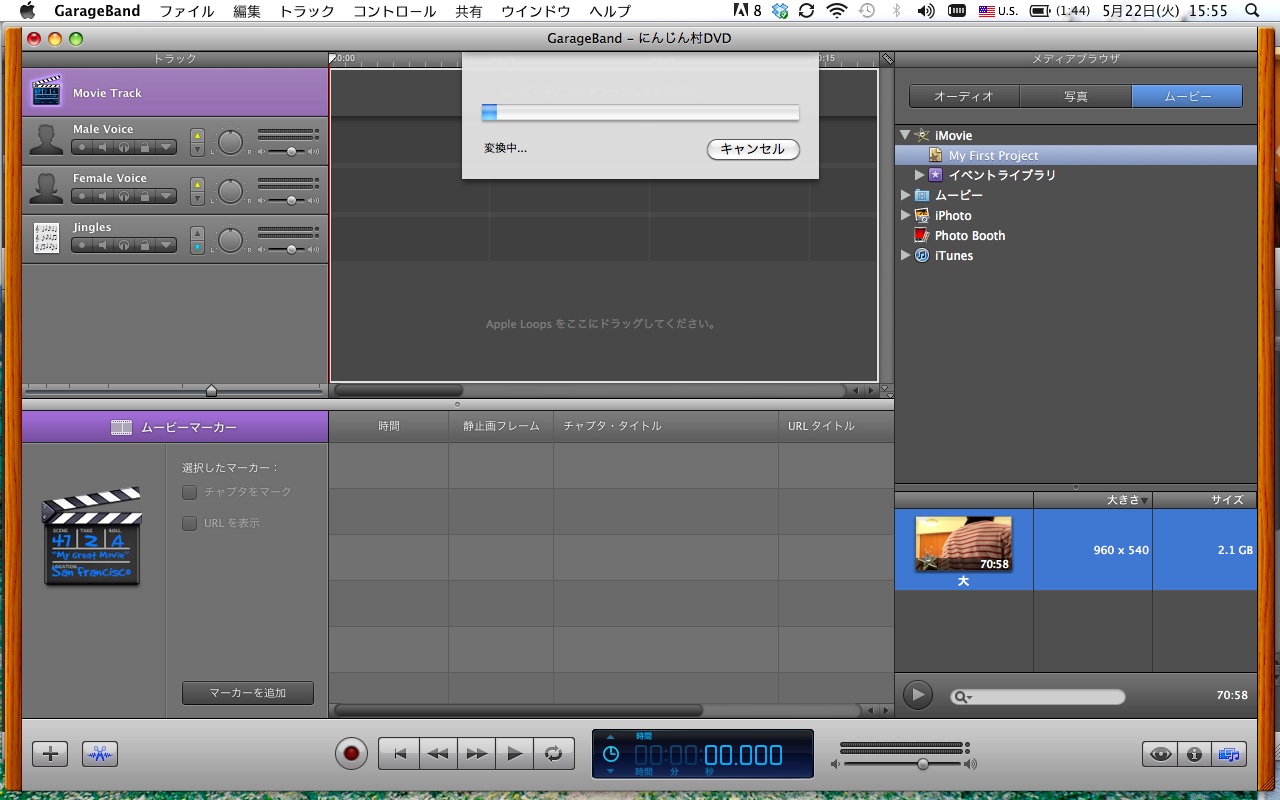Play preview in media browser

coord(917,695)
